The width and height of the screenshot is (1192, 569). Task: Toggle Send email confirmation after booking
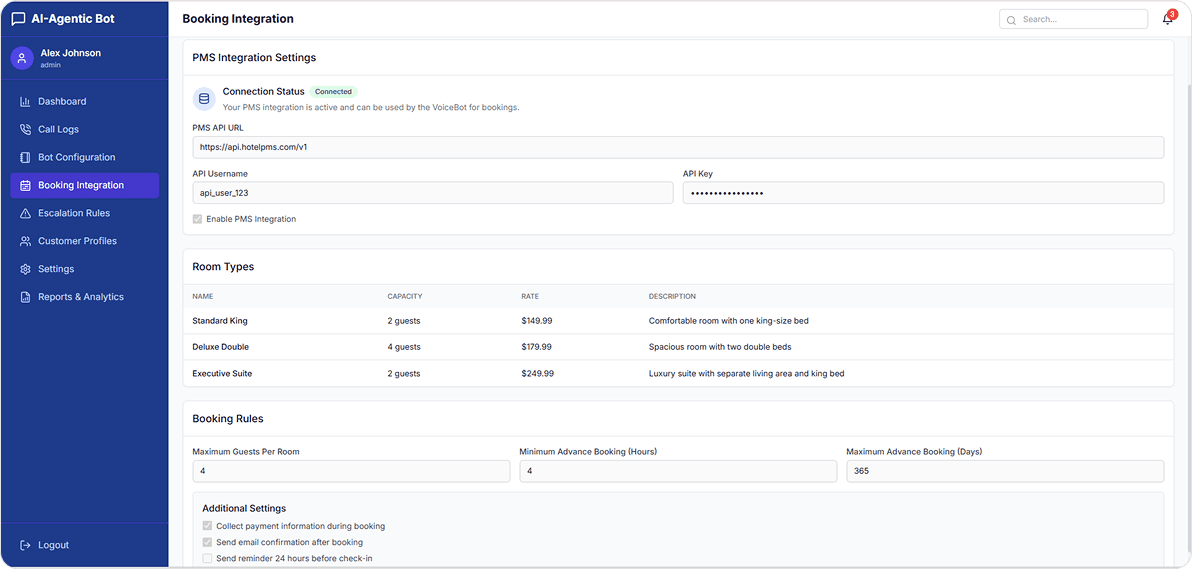pyautogui.click(x=207, y=542)
